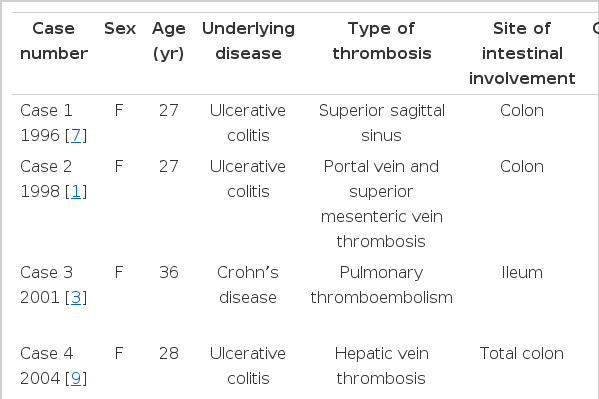This screenshot has width=599, height=399.
Task: Click the Age (yr) column header
Action: click(x=168, y=41)
